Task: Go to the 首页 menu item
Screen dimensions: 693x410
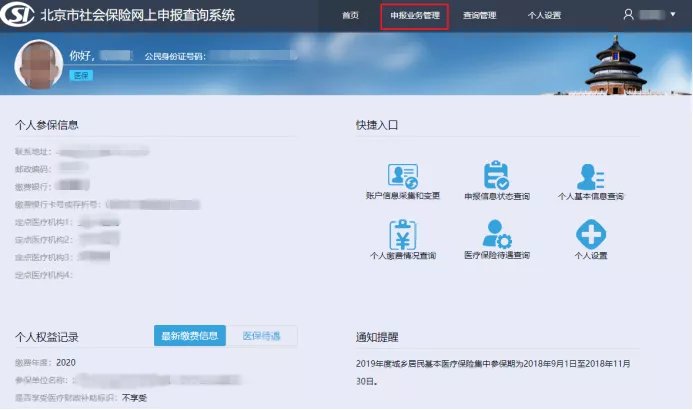Action: click(x=350, y=16)
